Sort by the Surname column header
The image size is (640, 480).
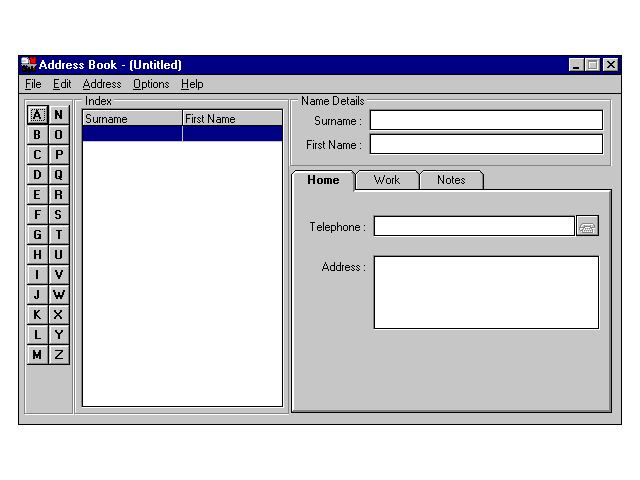point(132,119)
